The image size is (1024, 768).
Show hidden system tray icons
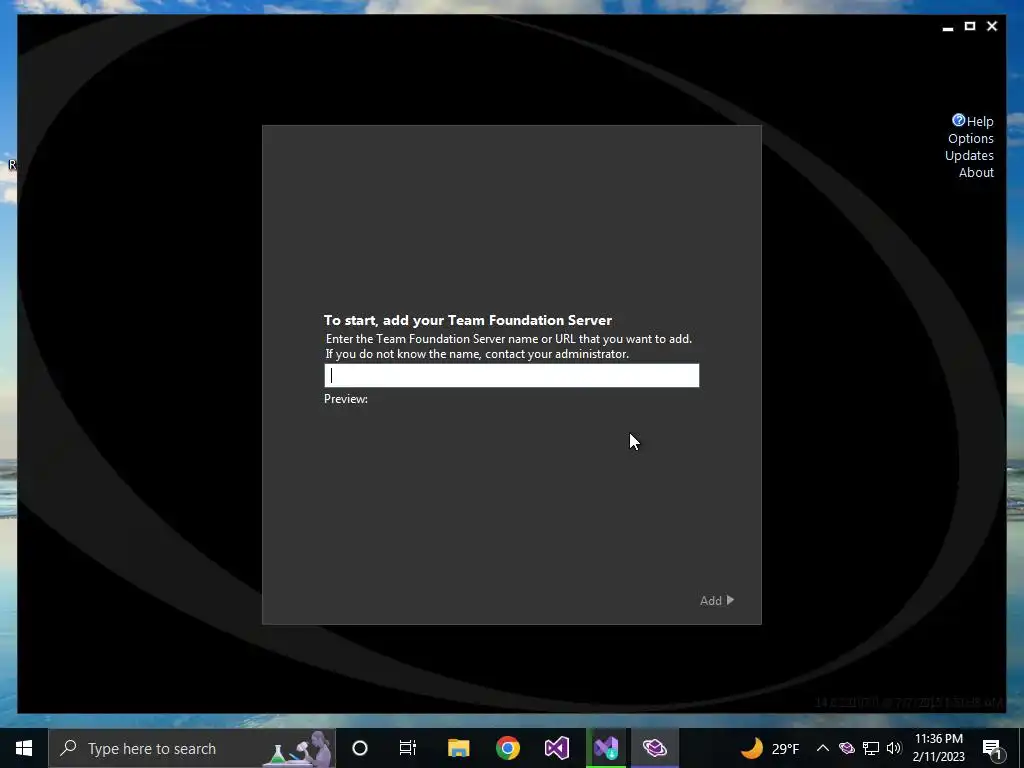(823, 748)
